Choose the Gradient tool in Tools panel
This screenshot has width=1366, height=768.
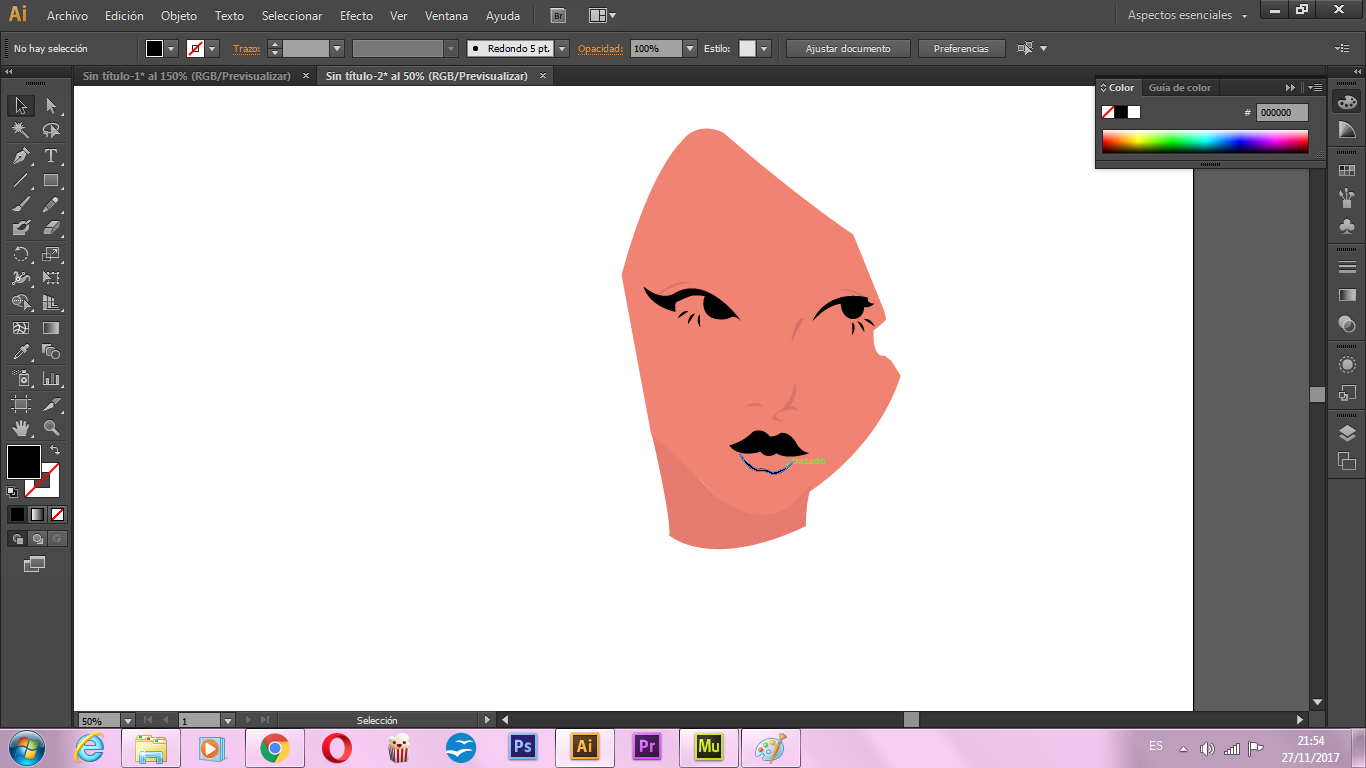[x=51, y=327]
